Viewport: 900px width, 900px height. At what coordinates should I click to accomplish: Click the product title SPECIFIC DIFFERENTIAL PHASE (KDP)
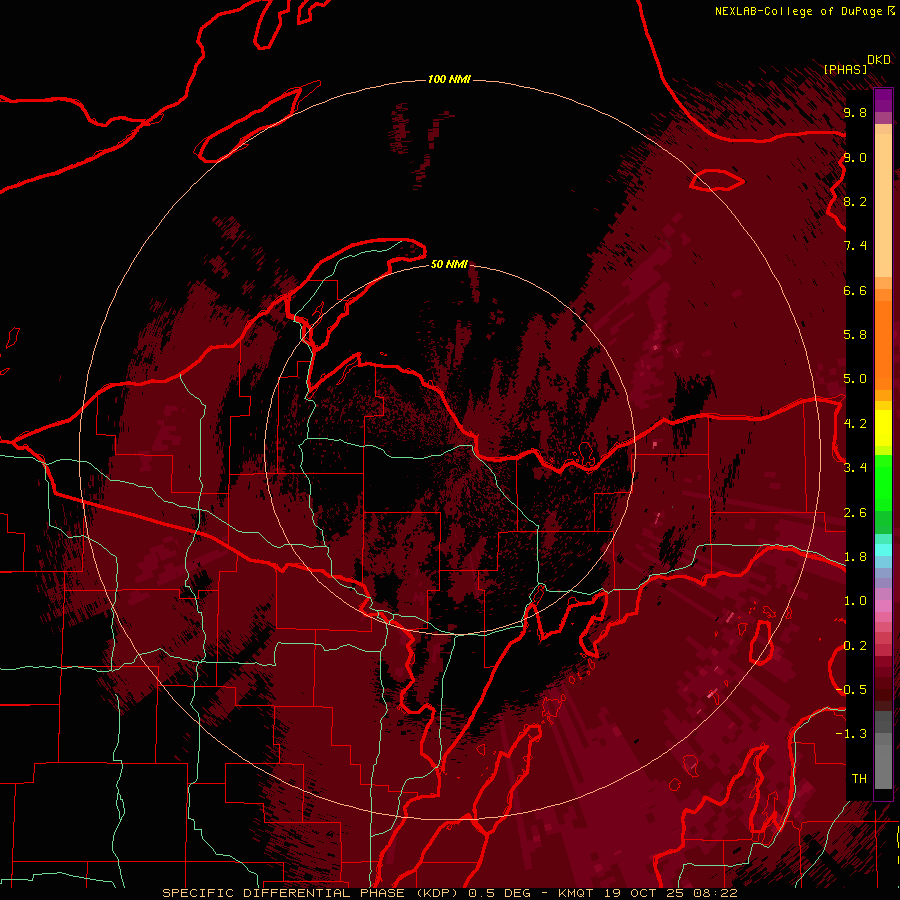coord(311,893)
